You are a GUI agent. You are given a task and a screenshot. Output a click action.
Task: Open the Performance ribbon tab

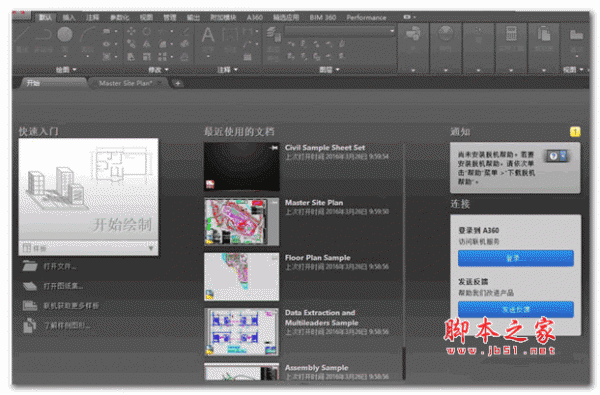(x=366, y=17)
